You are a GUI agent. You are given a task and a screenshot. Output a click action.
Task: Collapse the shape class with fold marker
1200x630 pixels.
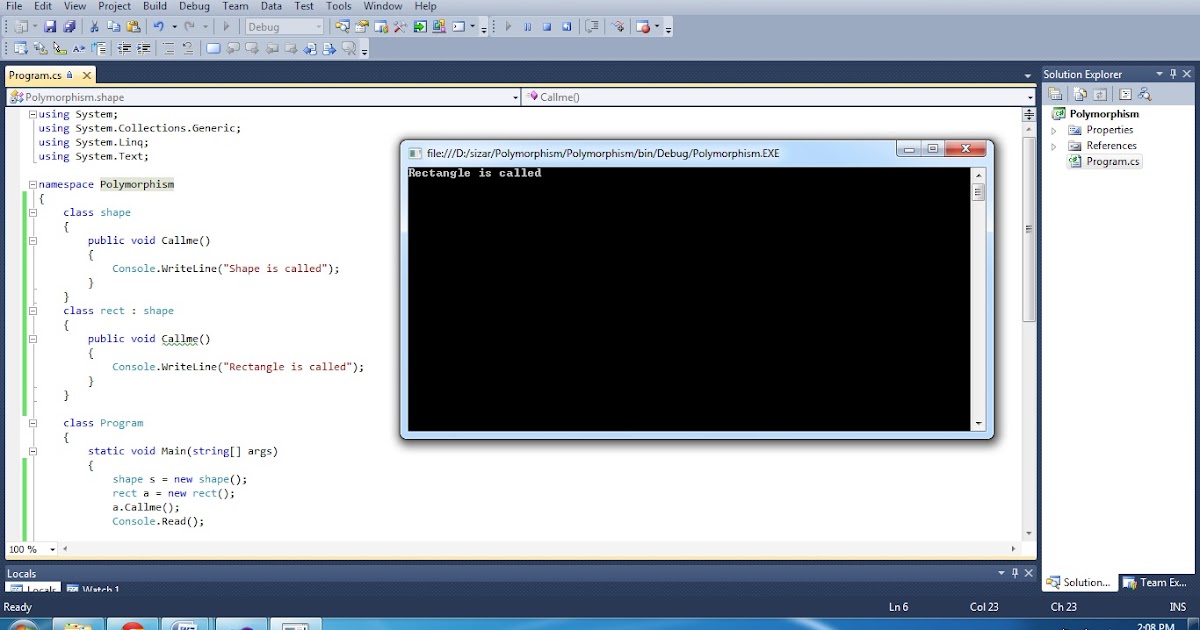click(x=31, y=212)
